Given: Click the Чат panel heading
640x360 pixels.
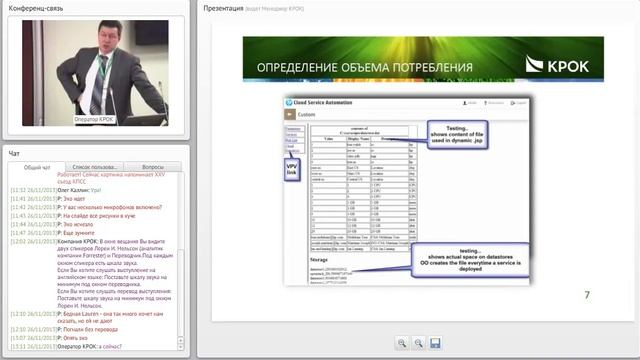Looking at the screenshot, I should 14,153.
